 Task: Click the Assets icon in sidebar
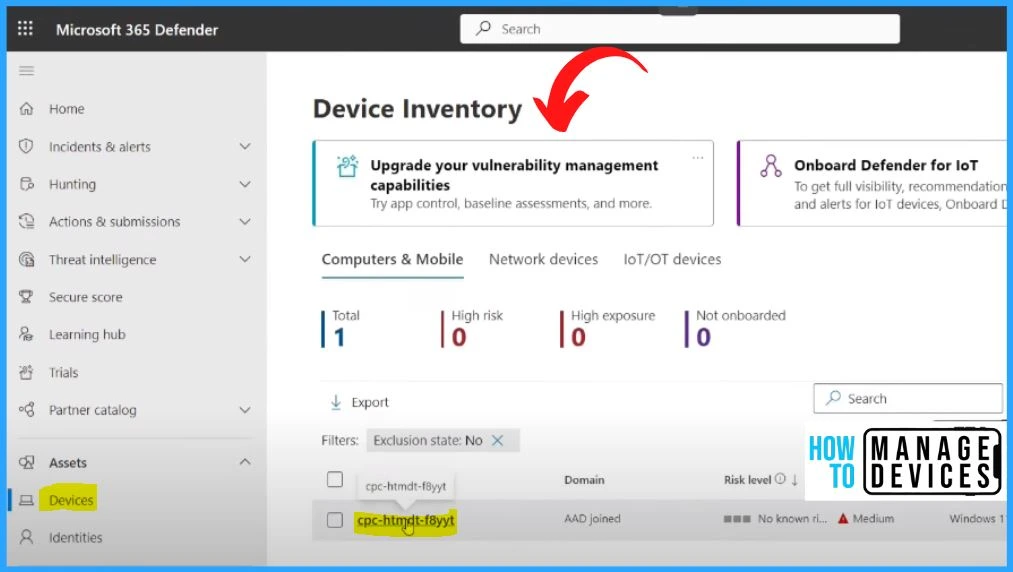coord(26,463)
